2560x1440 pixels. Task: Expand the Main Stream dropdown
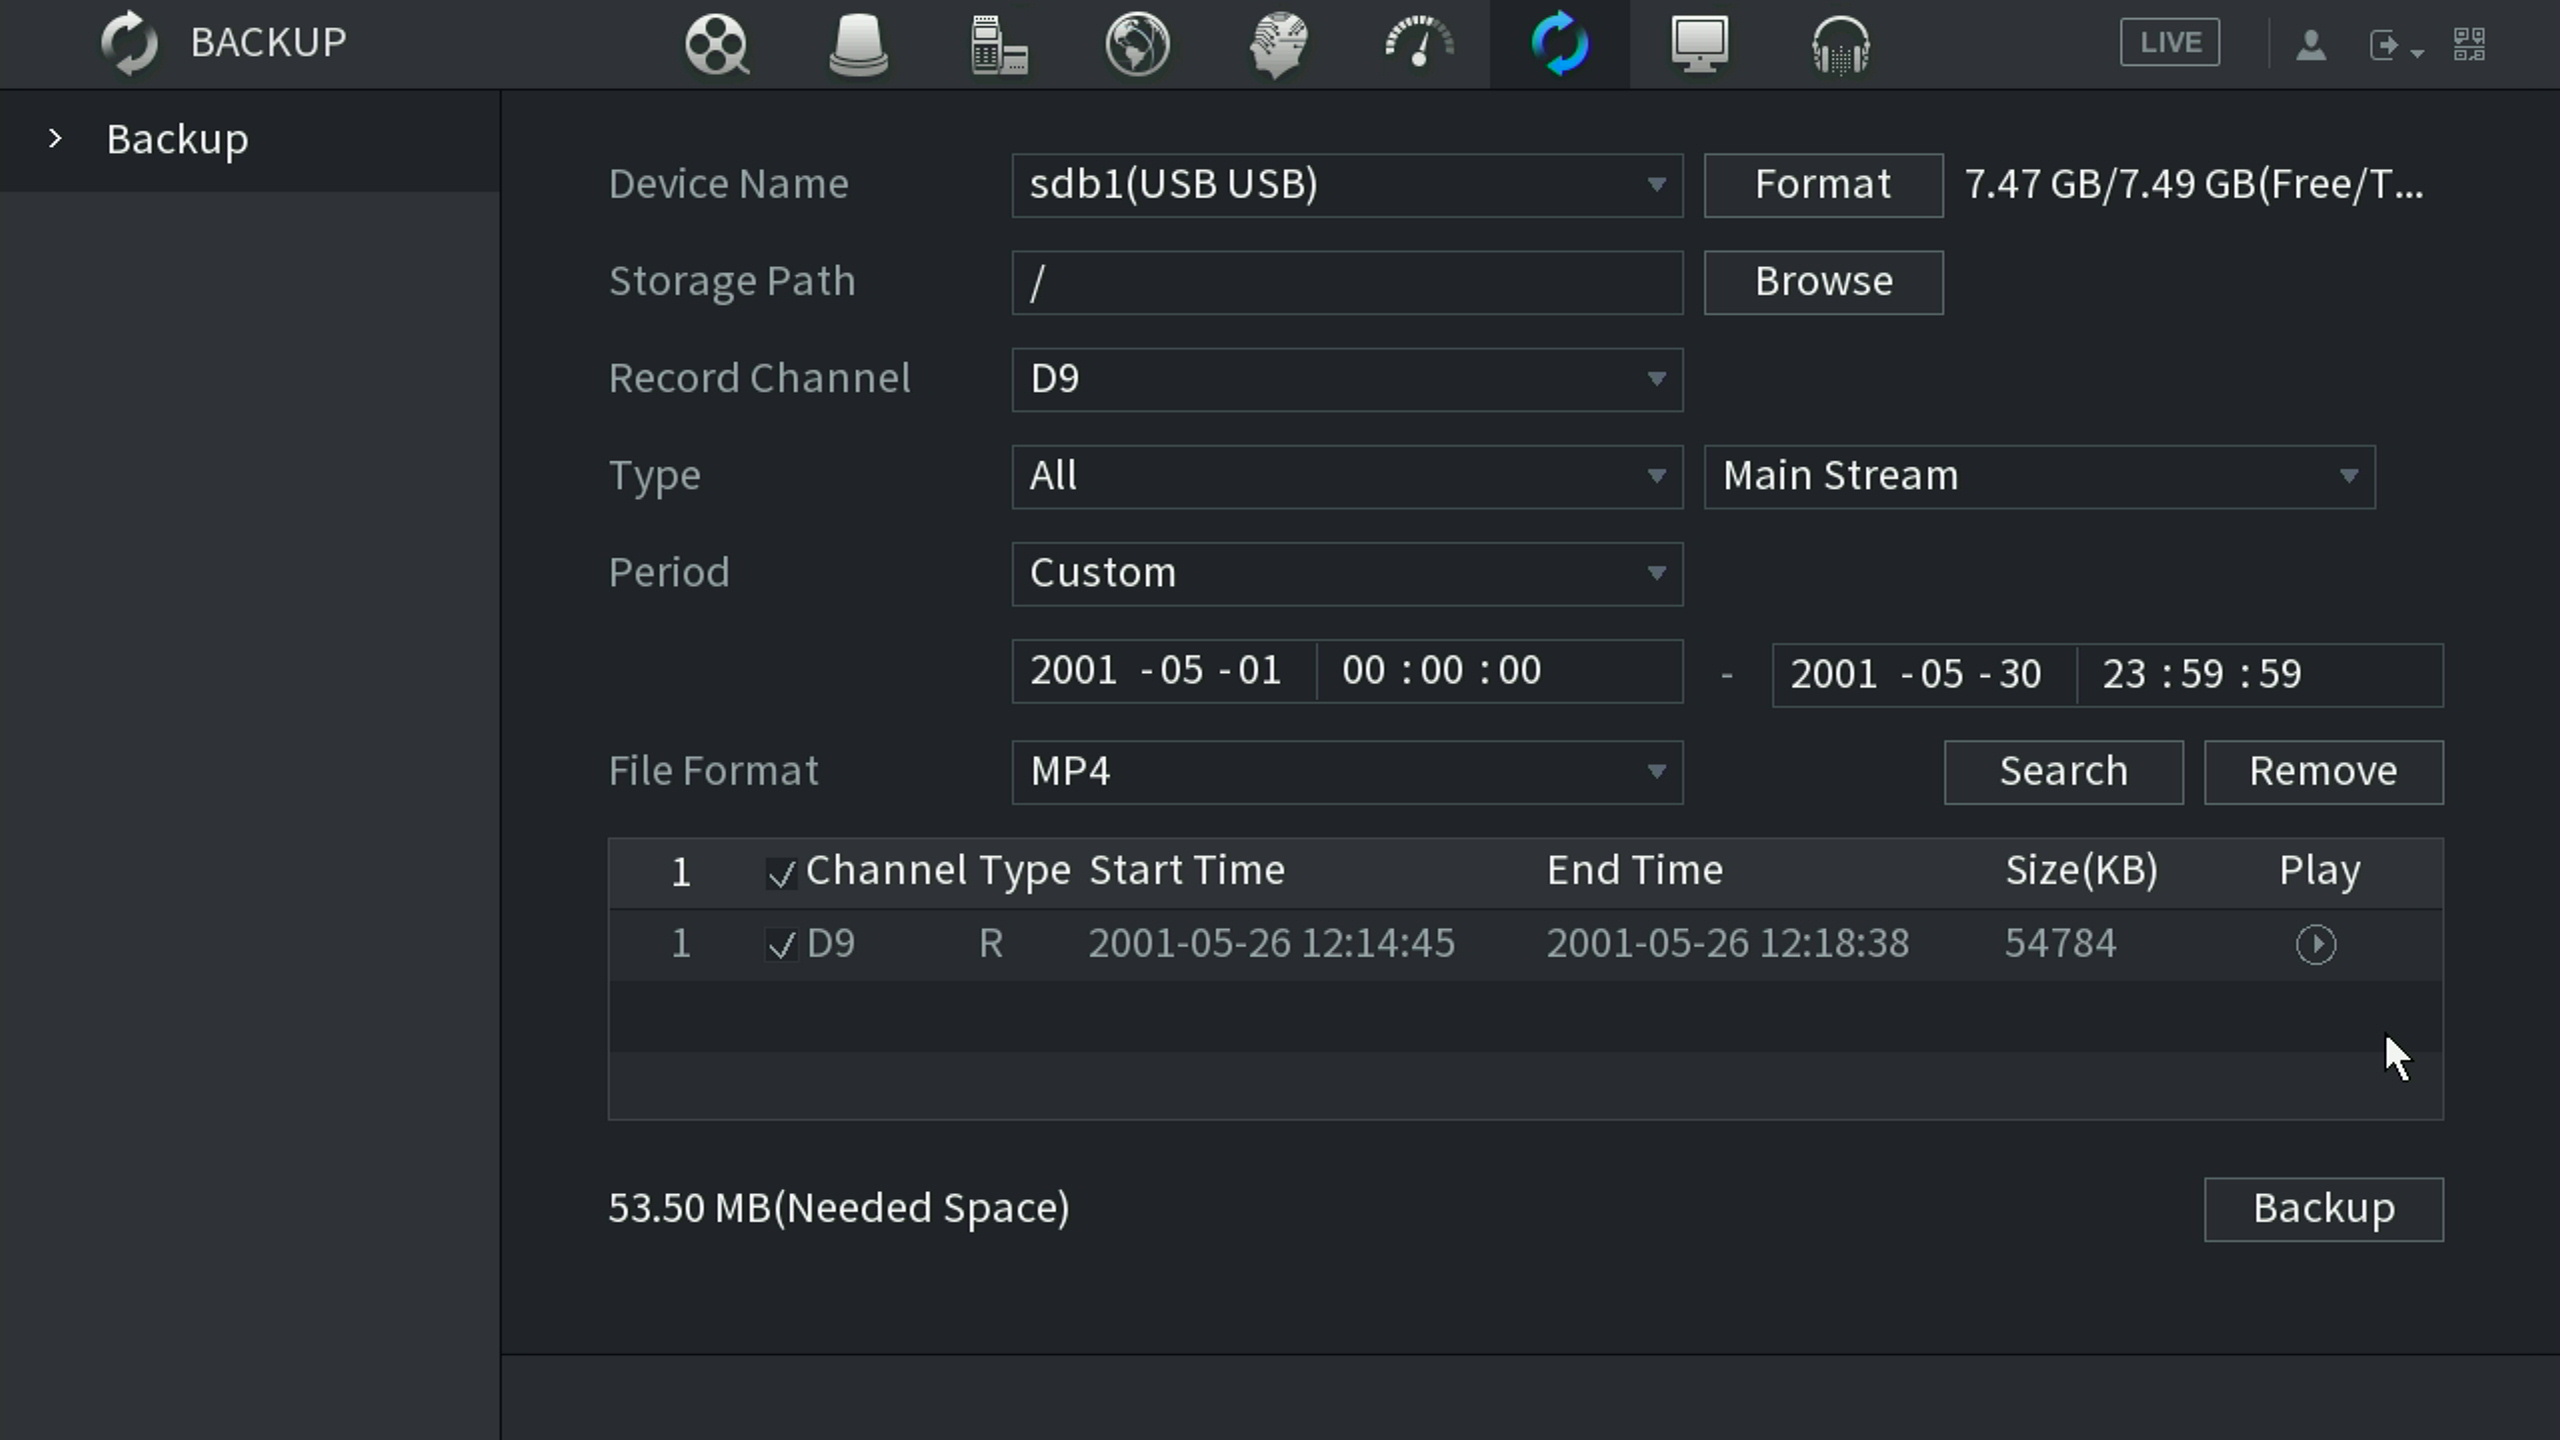pyautogui.click(x=2039, y=477)
